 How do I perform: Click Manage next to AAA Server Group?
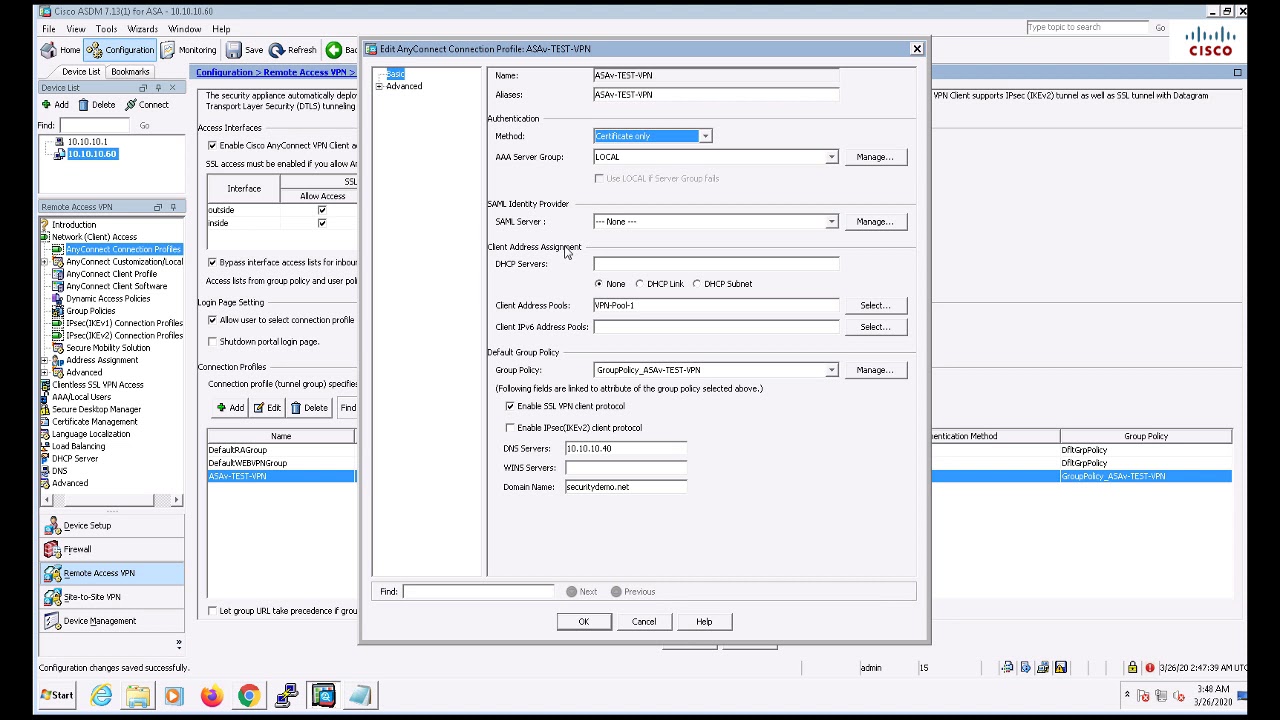[x=875, y=157]
